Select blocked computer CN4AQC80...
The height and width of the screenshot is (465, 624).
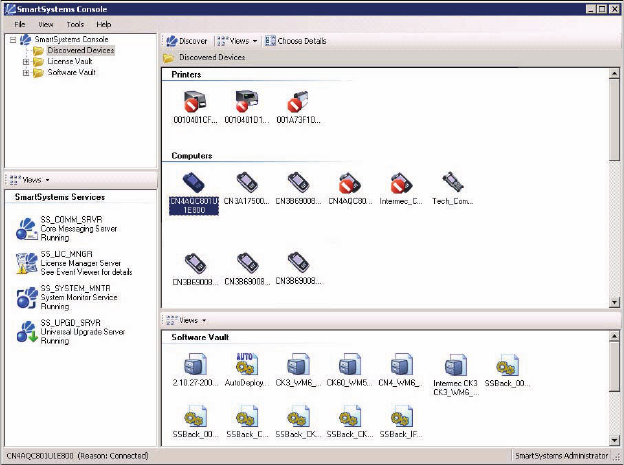(350, 183)
